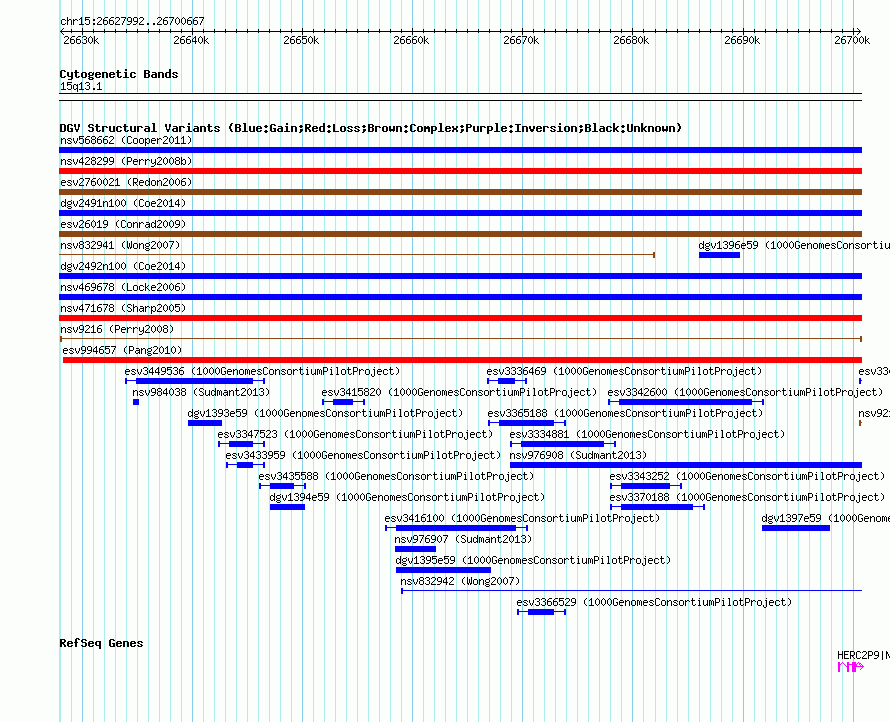The width and height of the screenshot is (890, 722).
Task: Click the 26660k ruler position
Action: 411,40
